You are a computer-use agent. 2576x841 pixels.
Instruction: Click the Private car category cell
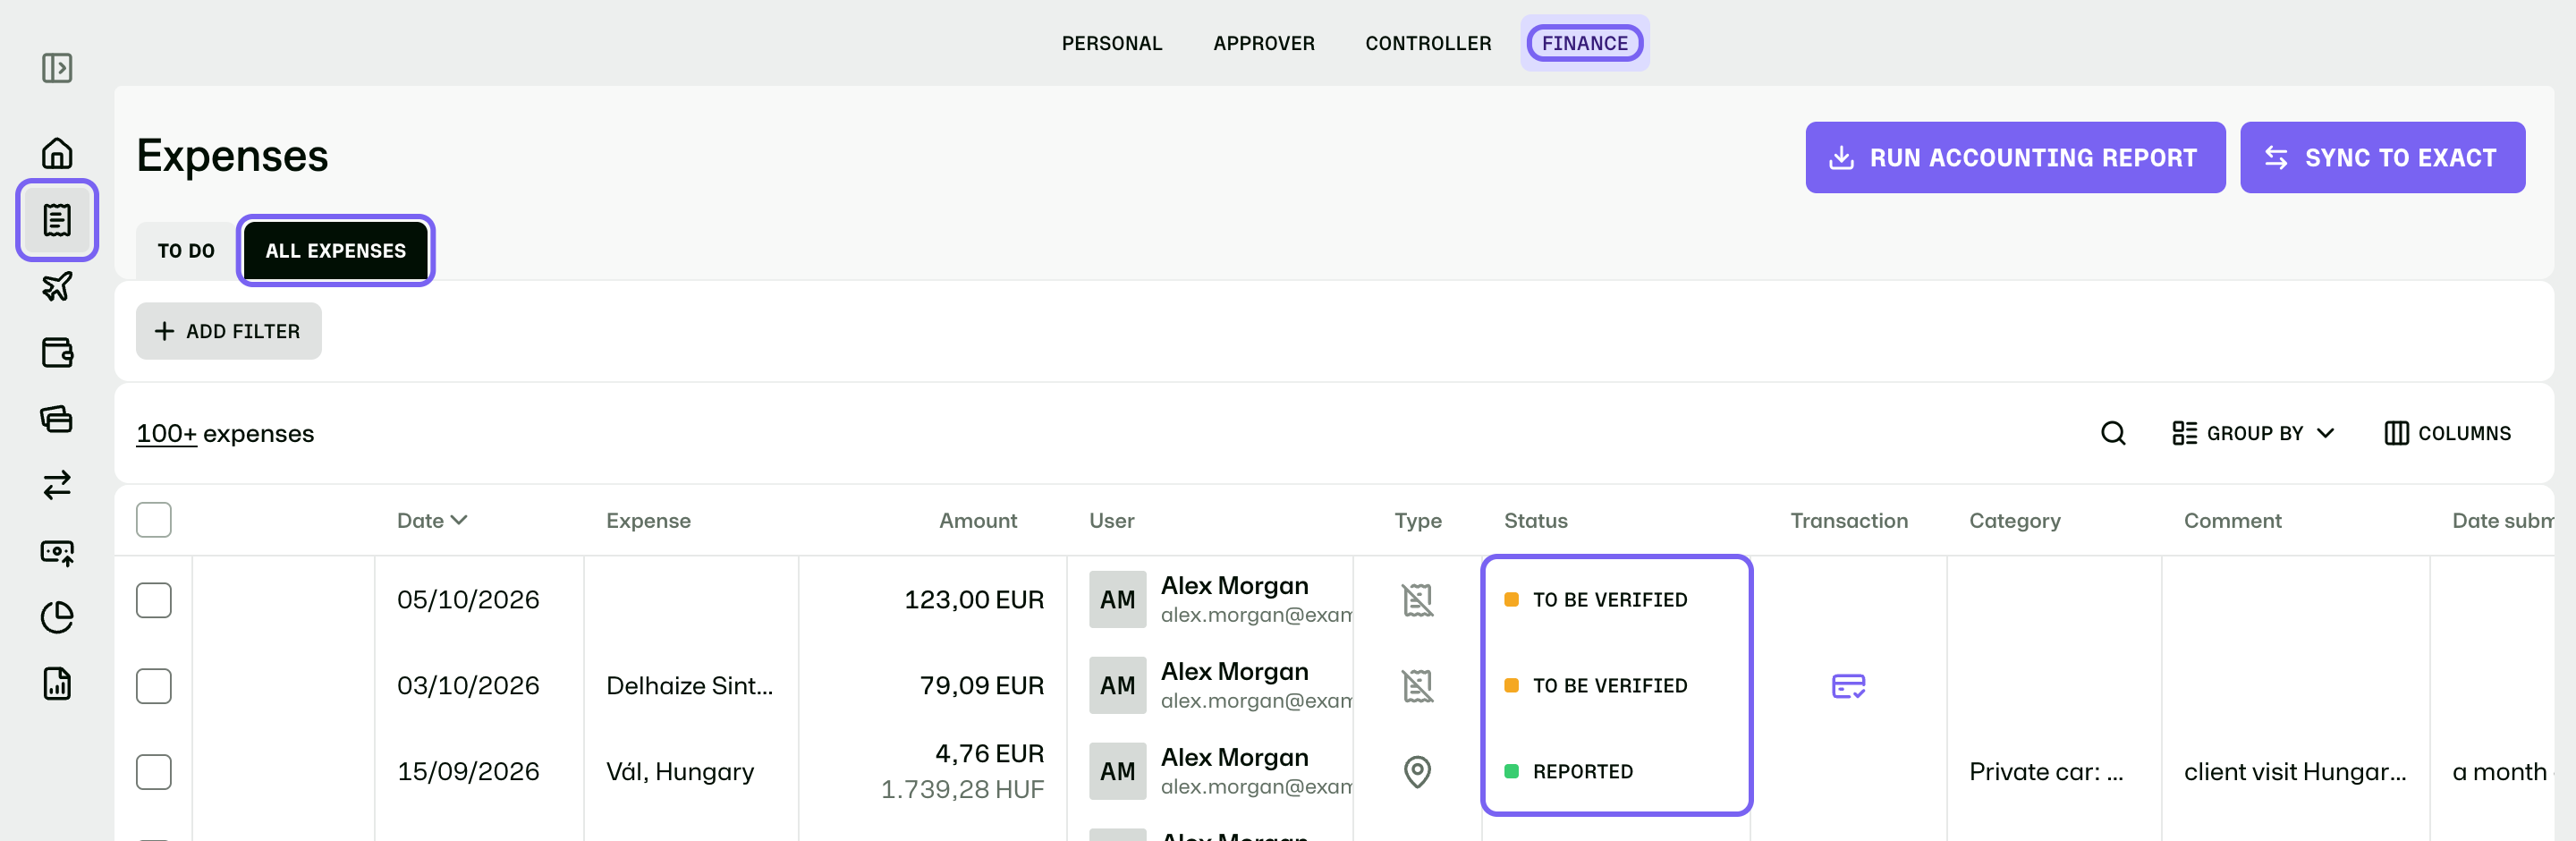coord(2046,772)
